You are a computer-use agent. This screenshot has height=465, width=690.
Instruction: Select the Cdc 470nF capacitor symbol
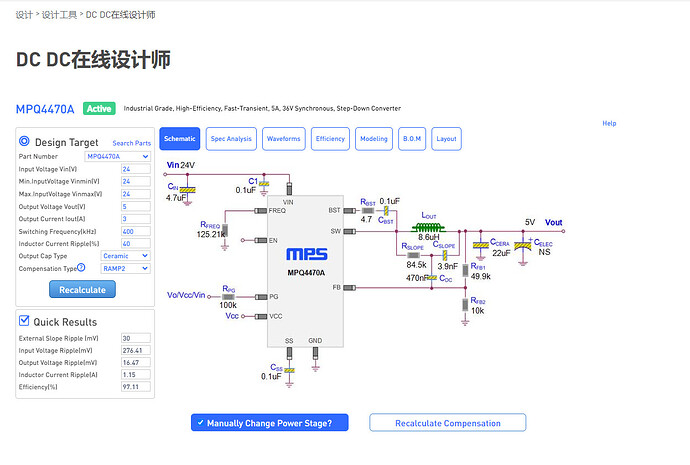[x=432, y=278]
